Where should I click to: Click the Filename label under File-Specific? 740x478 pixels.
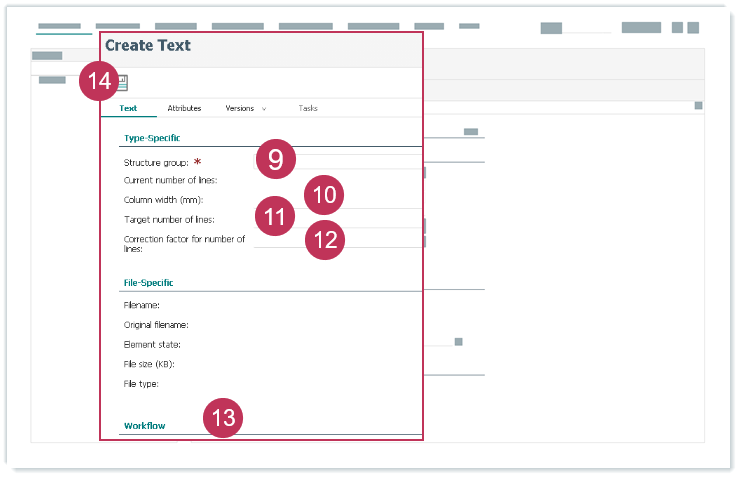coord(141,305)
